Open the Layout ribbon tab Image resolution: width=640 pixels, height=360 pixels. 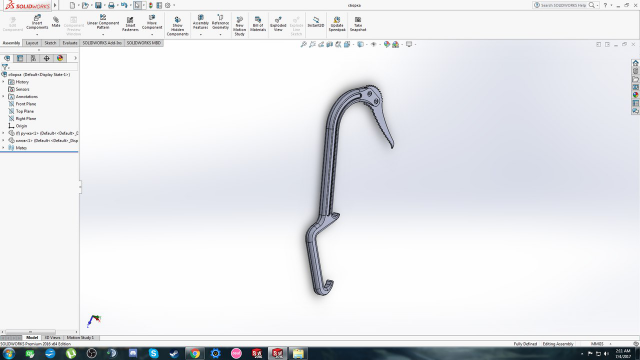(x=32, y=43)
